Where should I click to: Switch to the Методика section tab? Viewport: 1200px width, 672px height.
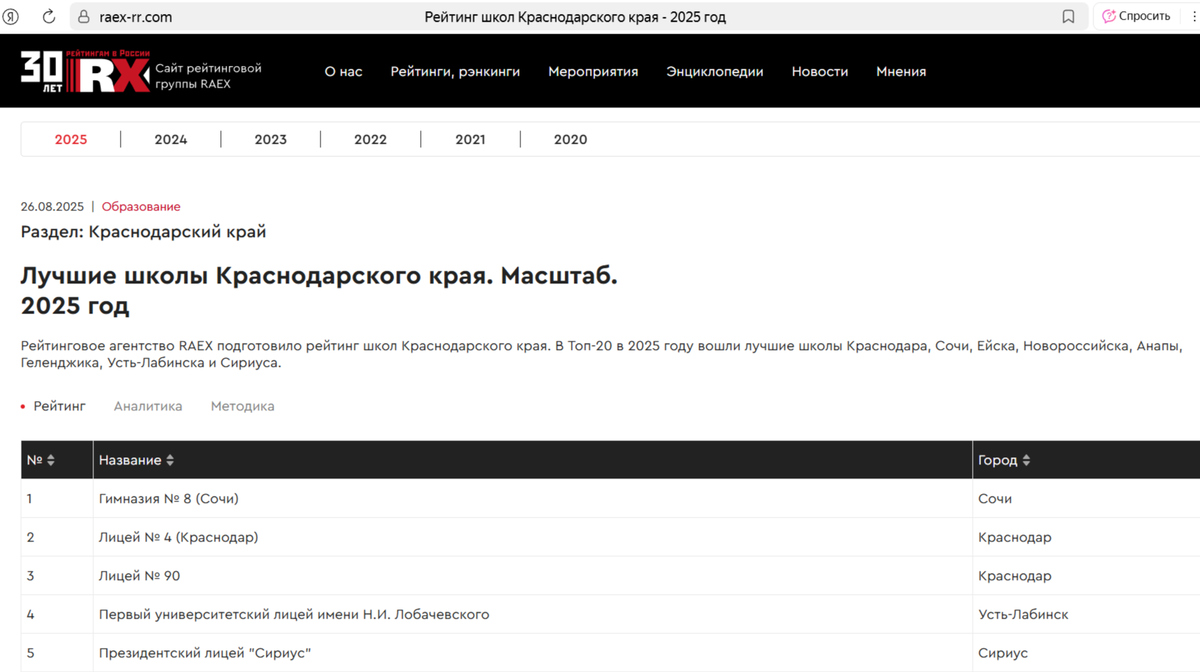point(242,406)
